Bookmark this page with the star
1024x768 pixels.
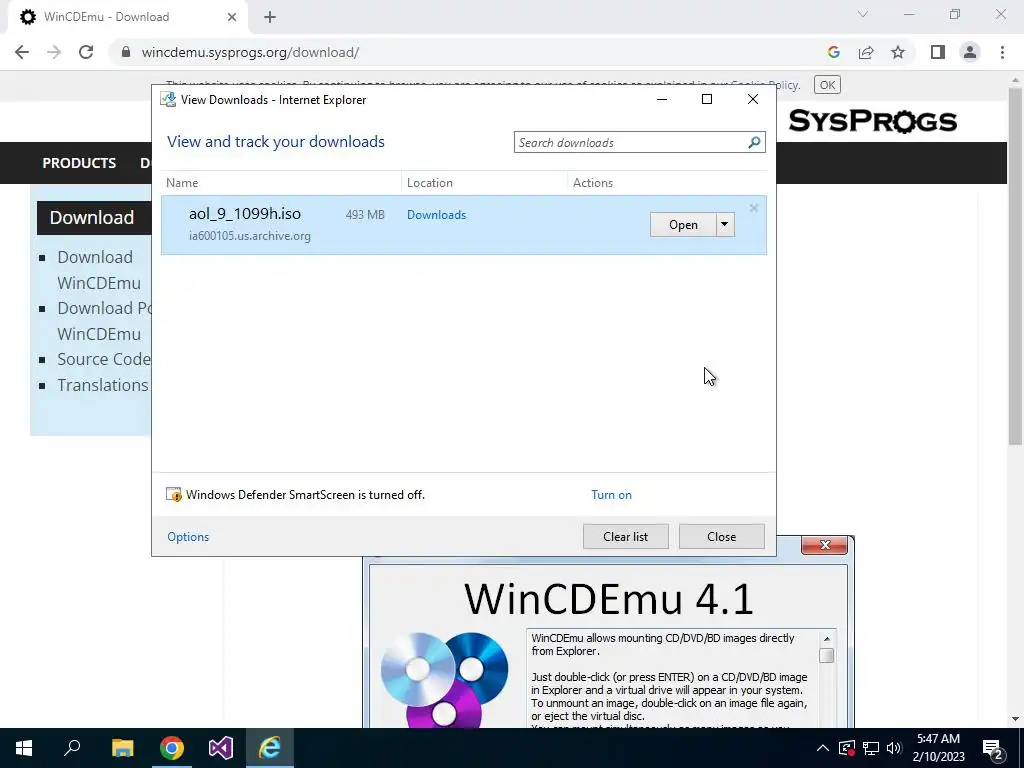click(x=898, y=52)
